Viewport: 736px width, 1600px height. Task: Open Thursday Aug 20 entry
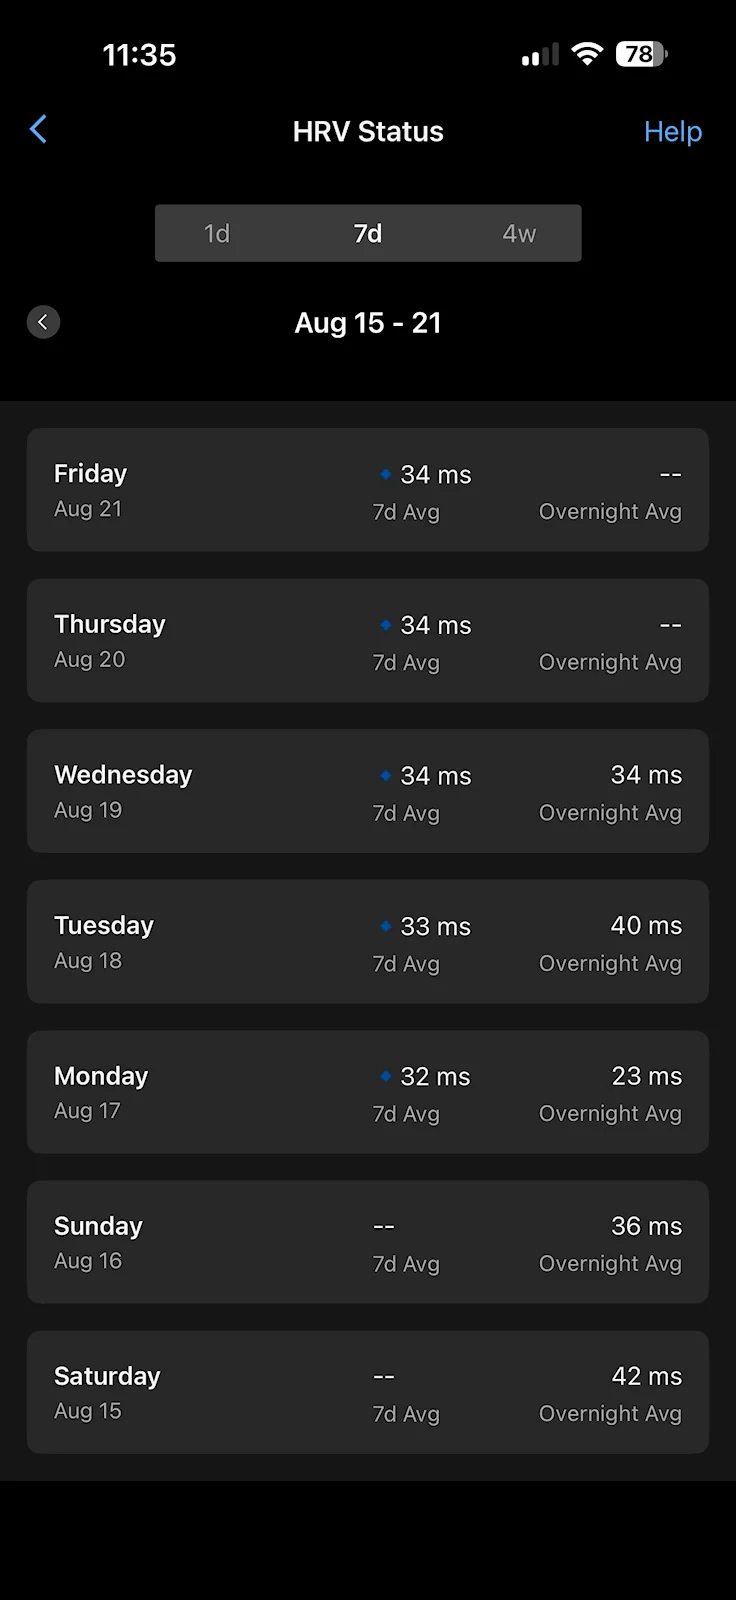[x=368, y=640]
